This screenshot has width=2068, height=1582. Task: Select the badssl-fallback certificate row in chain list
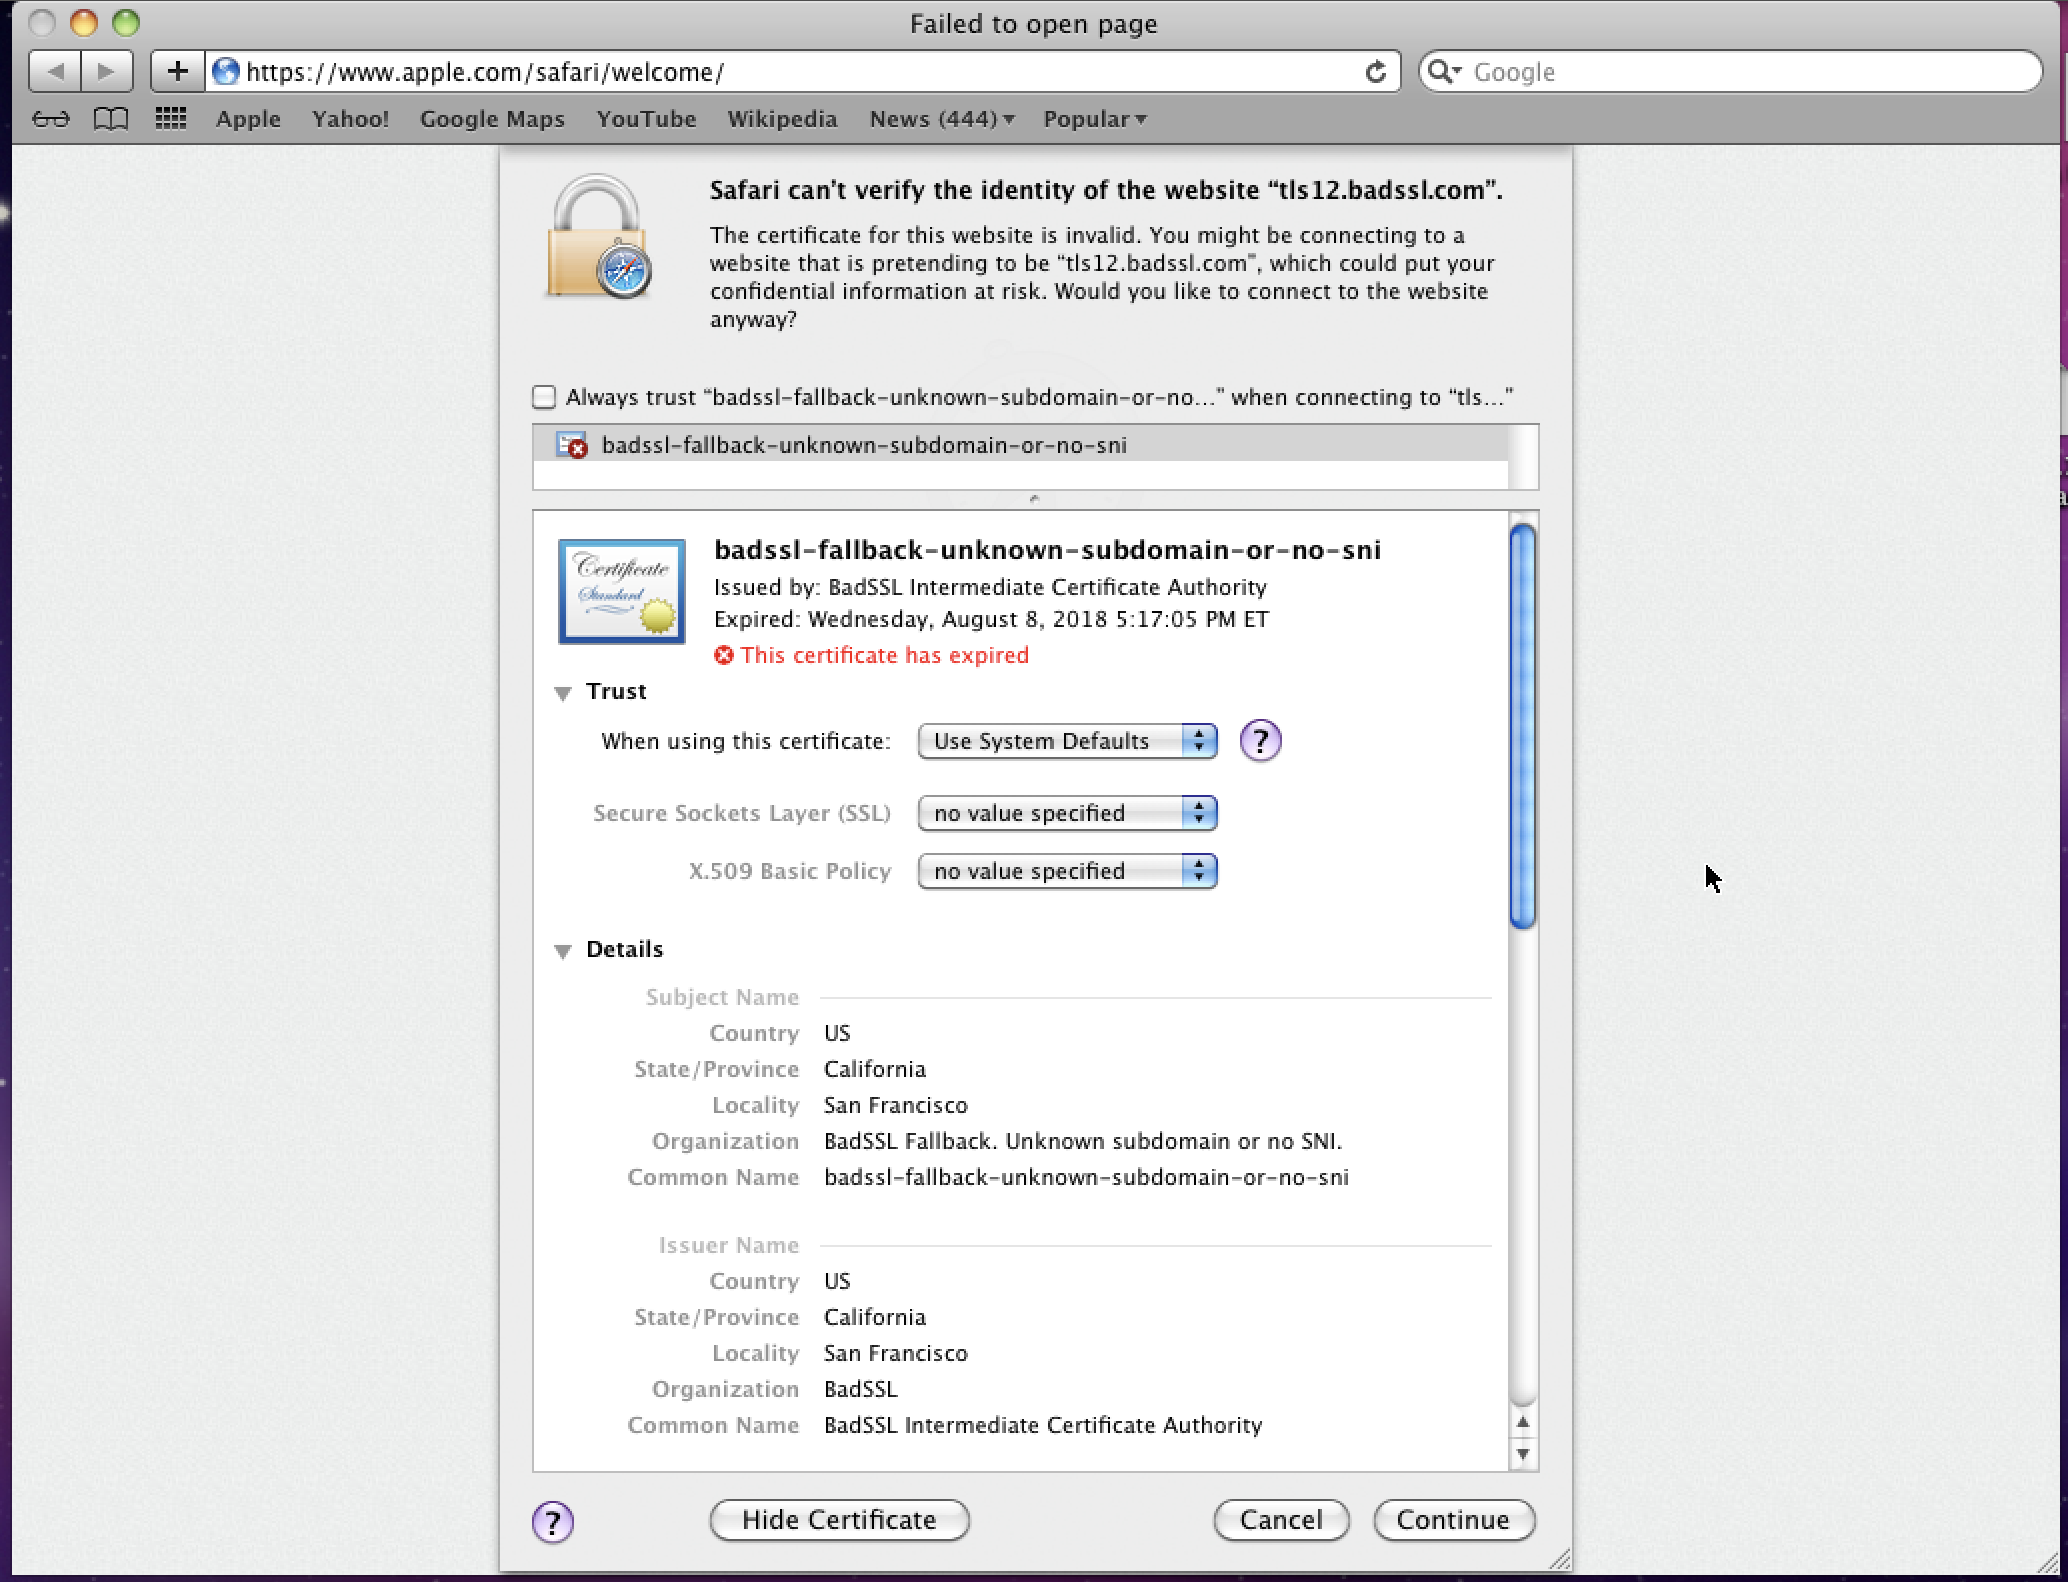coord(1020,445)
